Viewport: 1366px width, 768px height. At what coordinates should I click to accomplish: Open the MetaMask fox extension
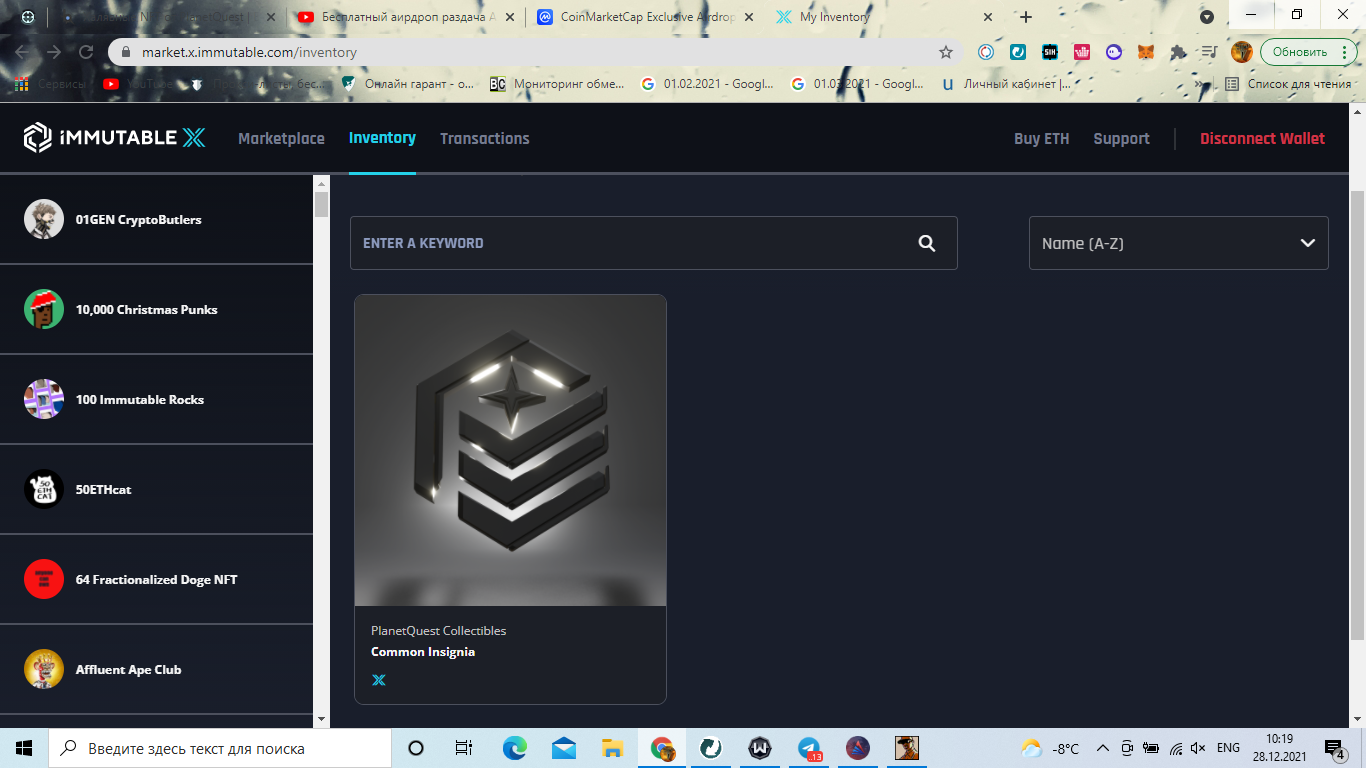click(1146, 52)
